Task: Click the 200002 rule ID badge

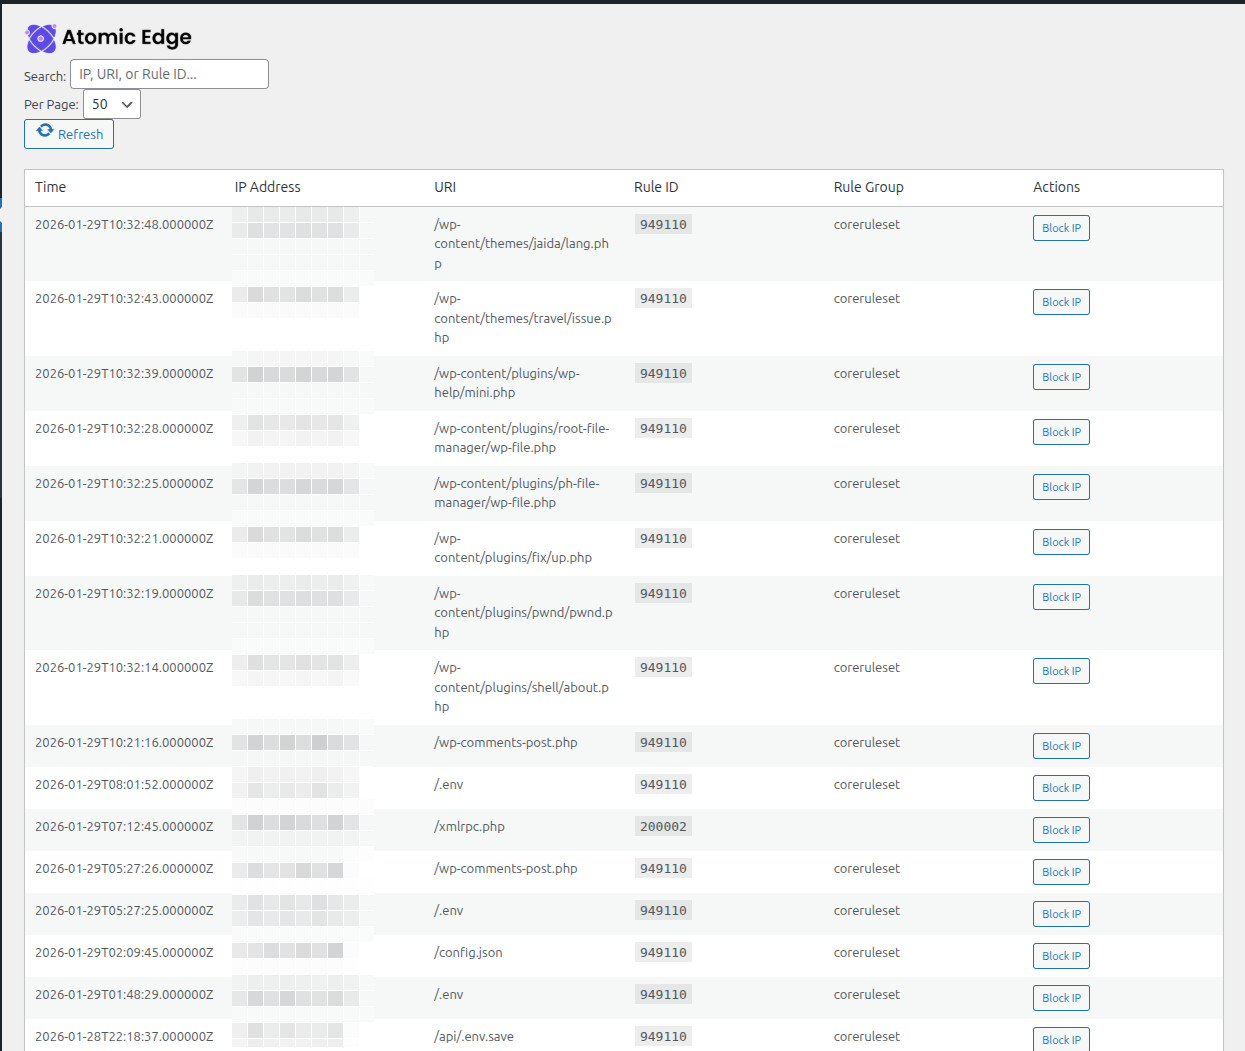Action: (x=662, y=826)
